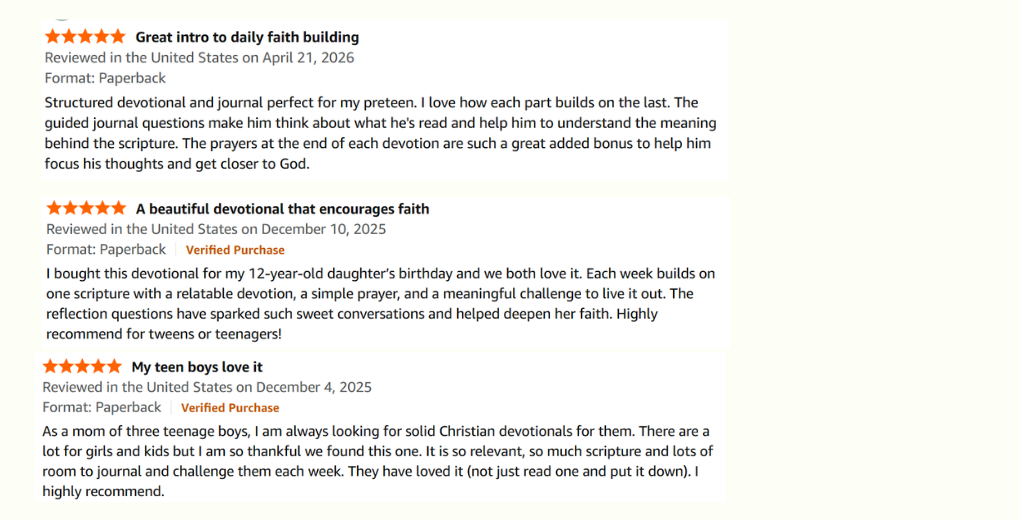Click 'Verified Purchase' on the December 10 review
Image resolution: width=1020 pixels, height=520 pixels.
pos(235,250)
